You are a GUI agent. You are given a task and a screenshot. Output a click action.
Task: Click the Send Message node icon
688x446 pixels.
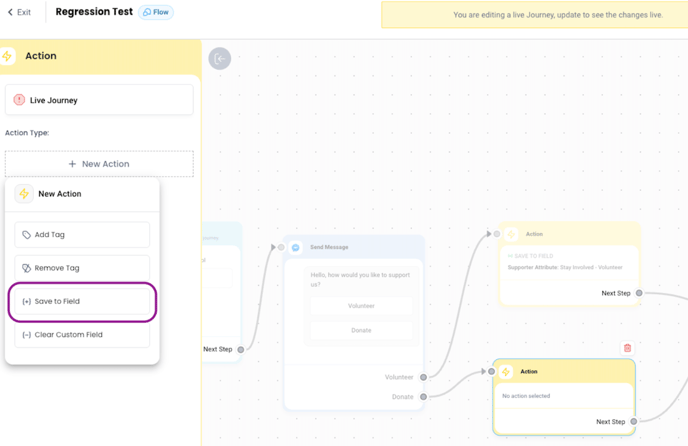tap(296, 247)
